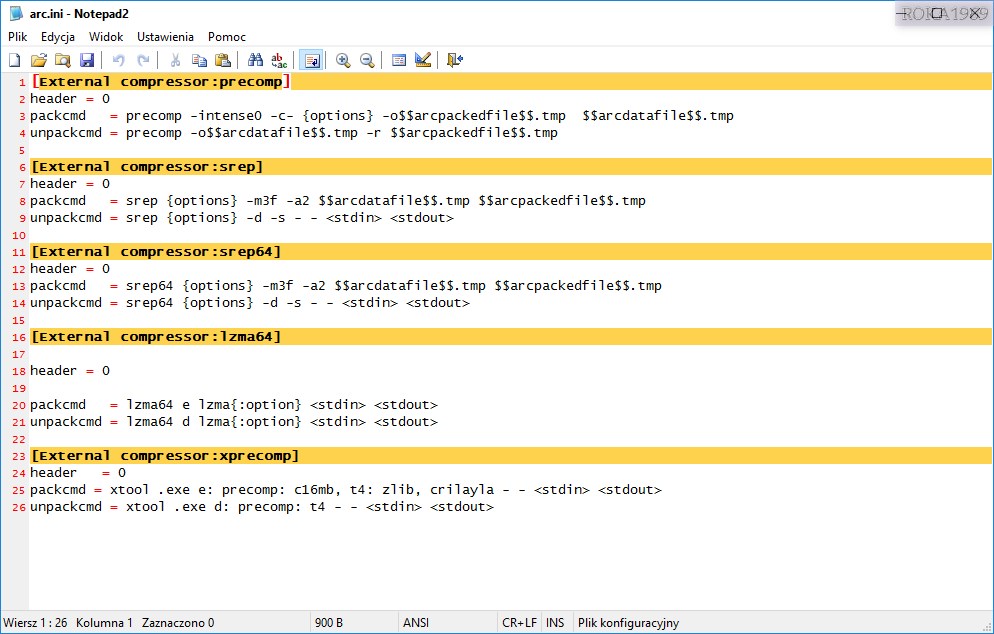Open scheme customization with the pencil-ruler icon
The height and width of the screenshot is (634, 994).
tap(422, 60)
